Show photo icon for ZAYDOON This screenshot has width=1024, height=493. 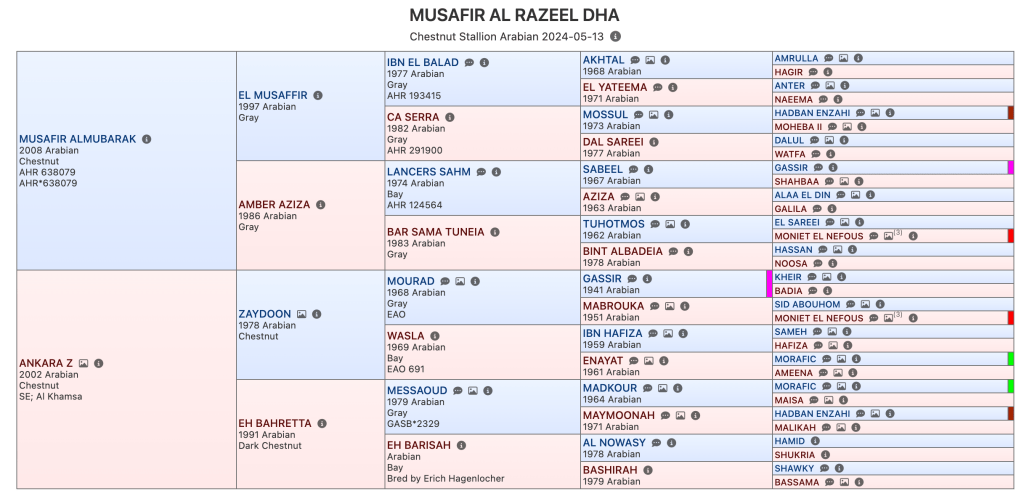coord(301,314)
